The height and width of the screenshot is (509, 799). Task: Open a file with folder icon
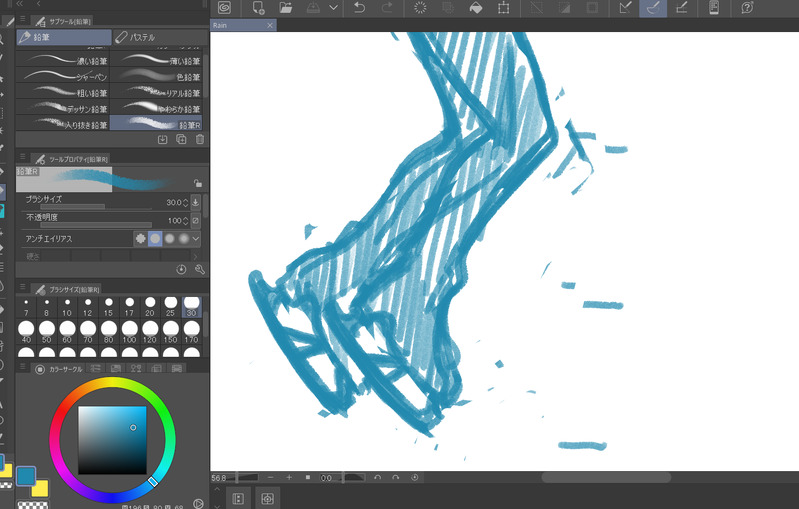coord(286,8)
